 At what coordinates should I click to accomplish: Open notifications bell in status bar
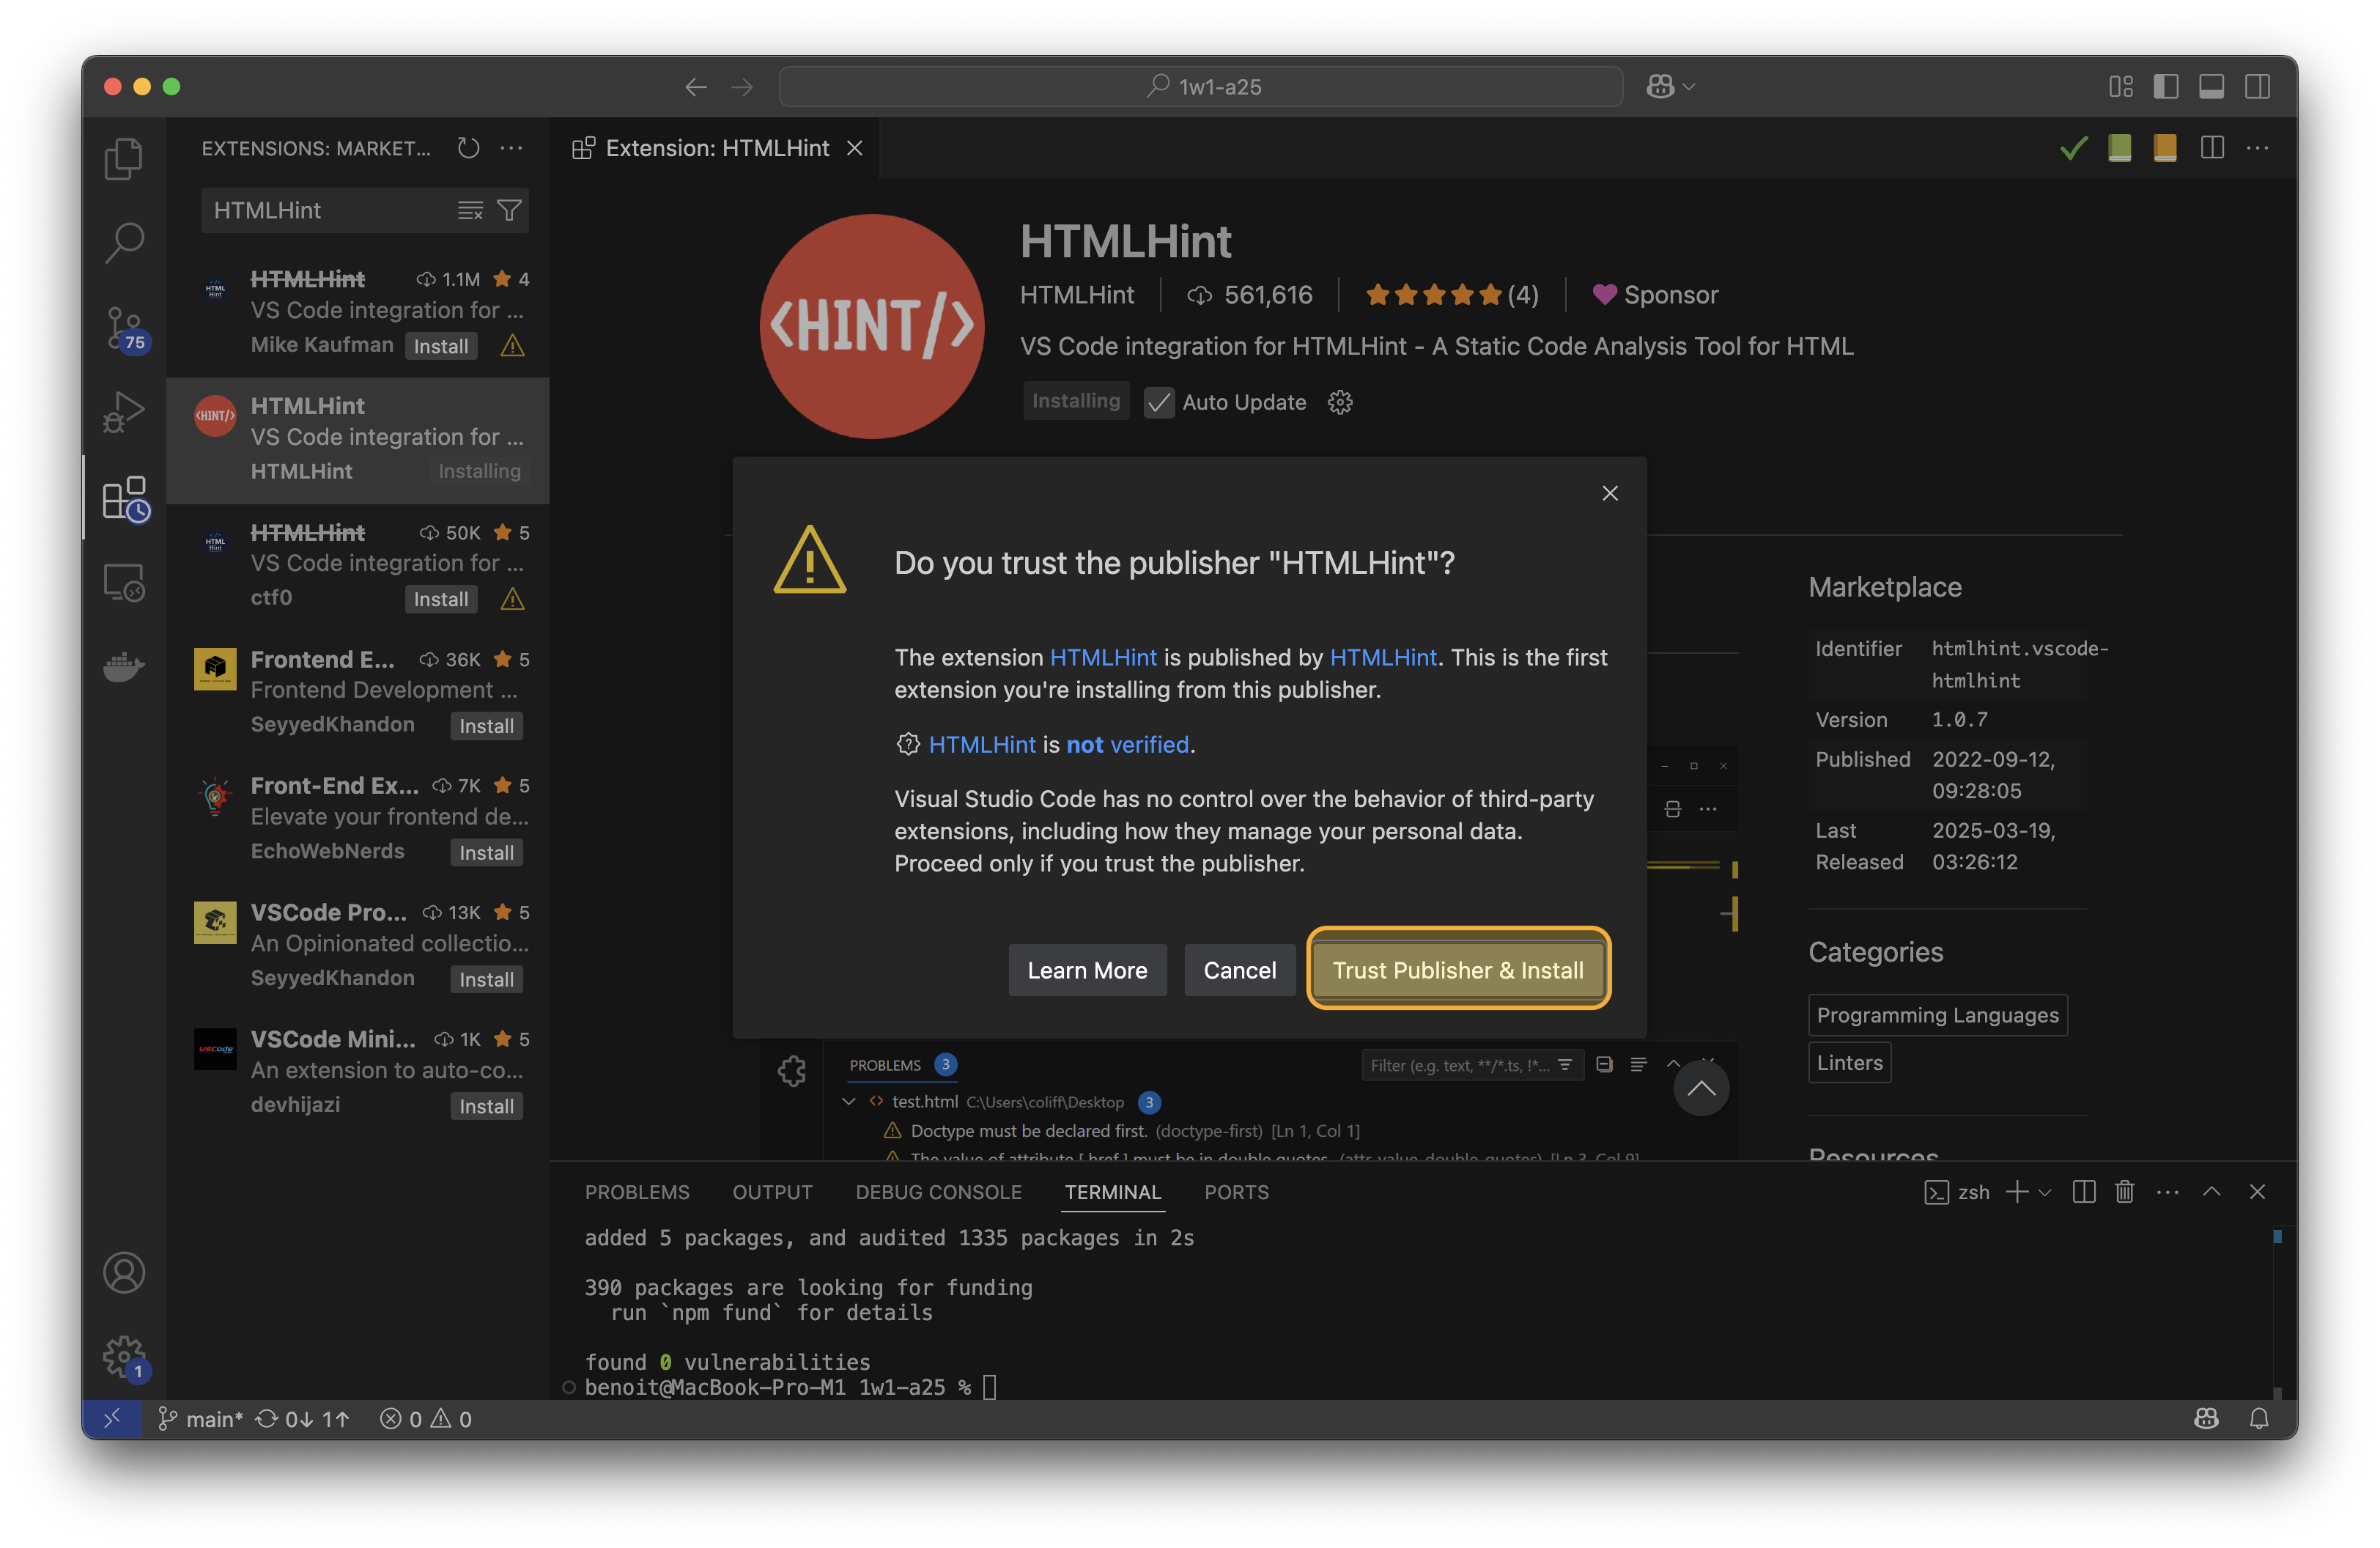click(2259, 1419)
